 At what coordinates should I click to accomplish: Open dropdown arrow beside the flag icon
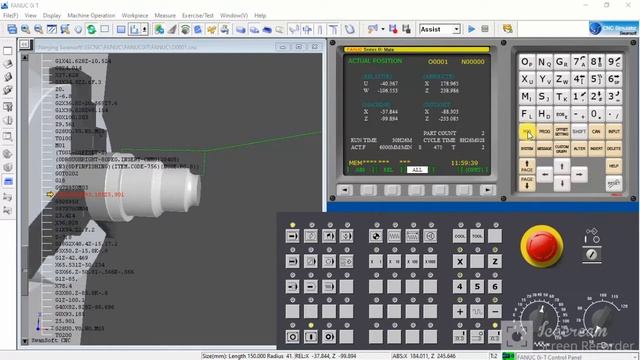pos(383,29)
